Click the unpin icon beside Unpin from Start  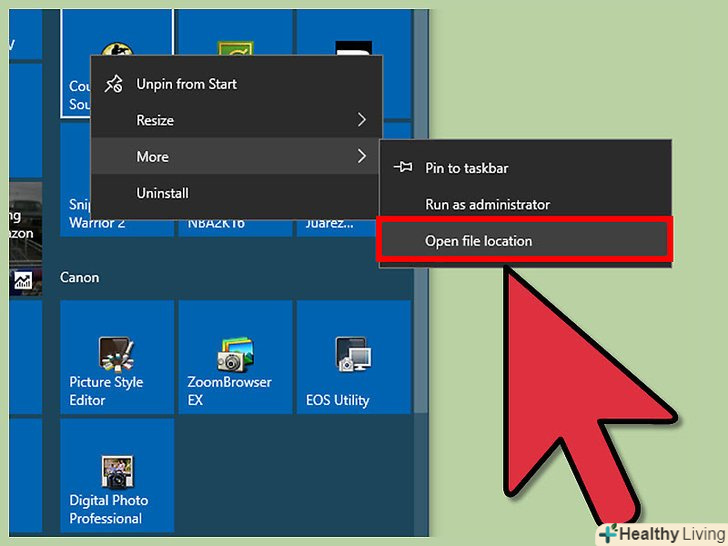point(114,84)
